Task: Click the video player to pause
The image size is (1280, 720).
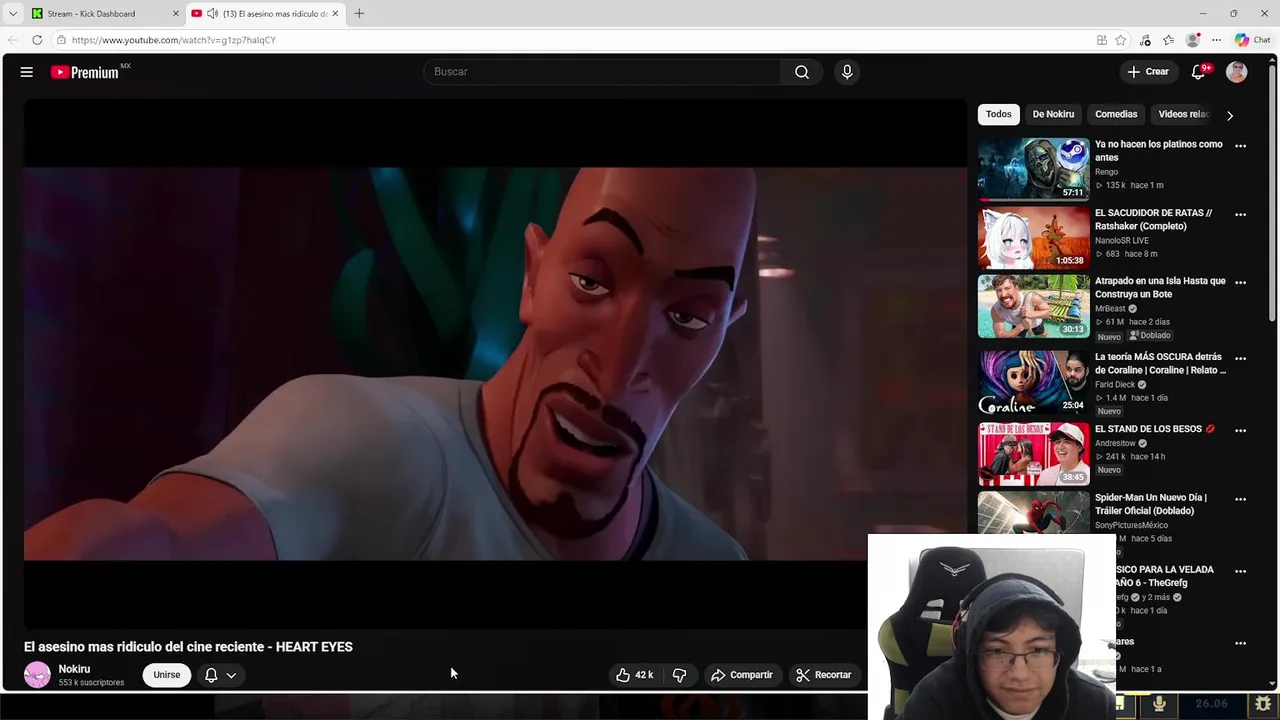Action: (495, 364)
